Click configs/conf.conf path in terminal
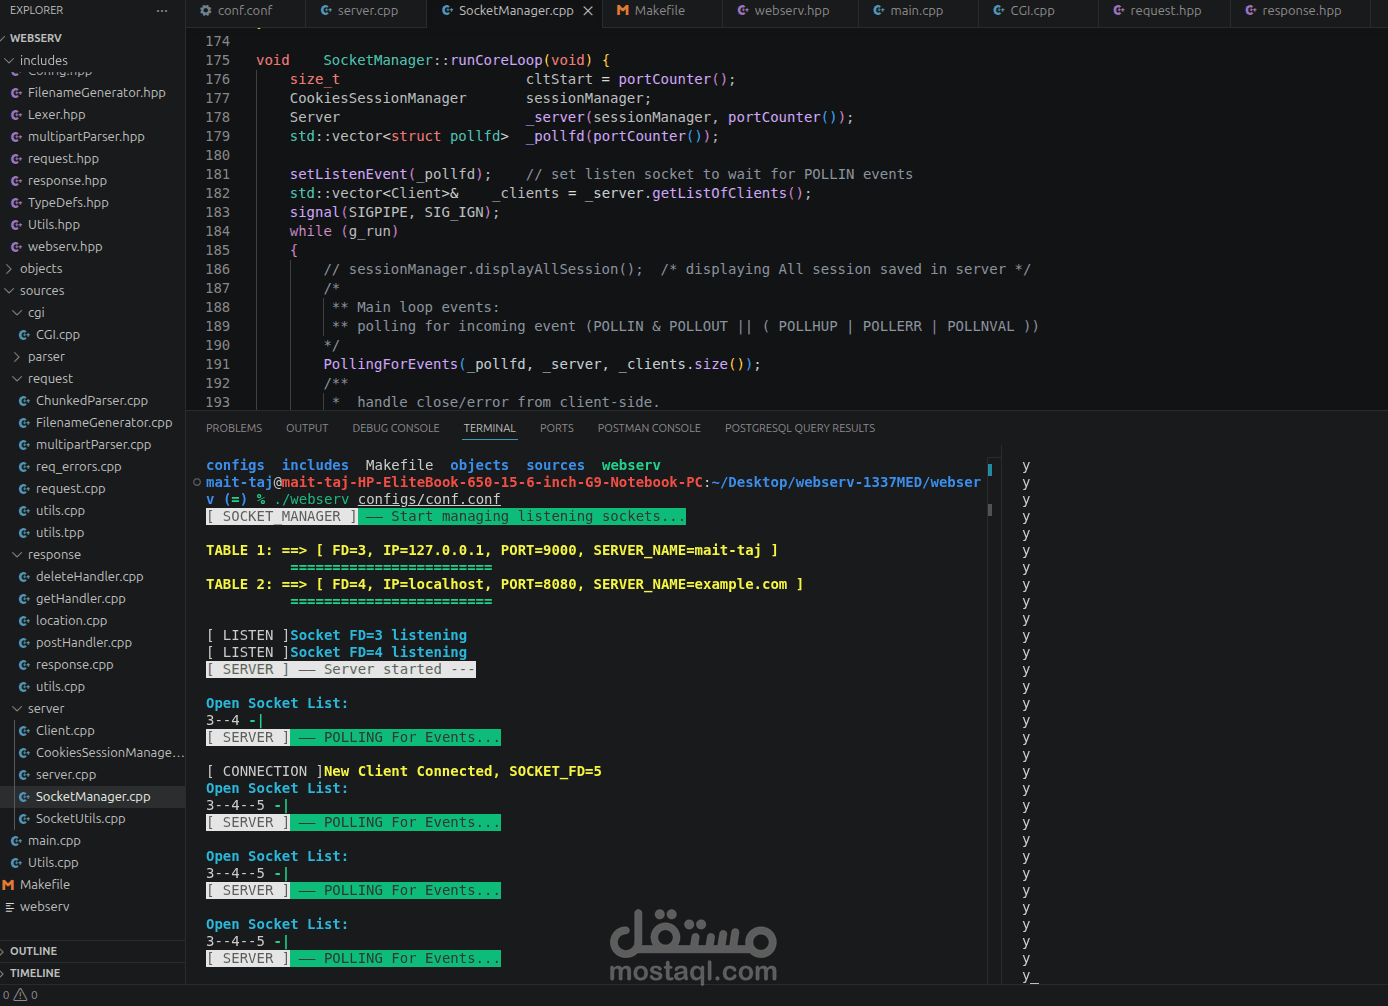The image size is (1388, 1006). click(429, 499)
